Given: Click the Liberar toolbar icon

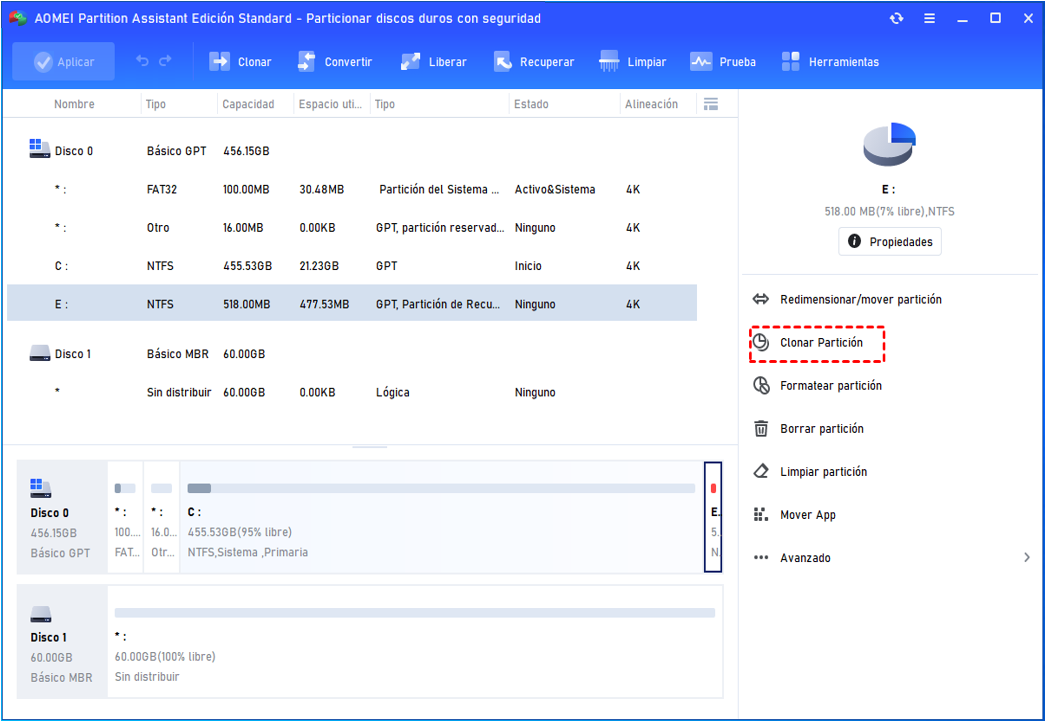Looking at the screenshot, I should (x=410, y=61).
